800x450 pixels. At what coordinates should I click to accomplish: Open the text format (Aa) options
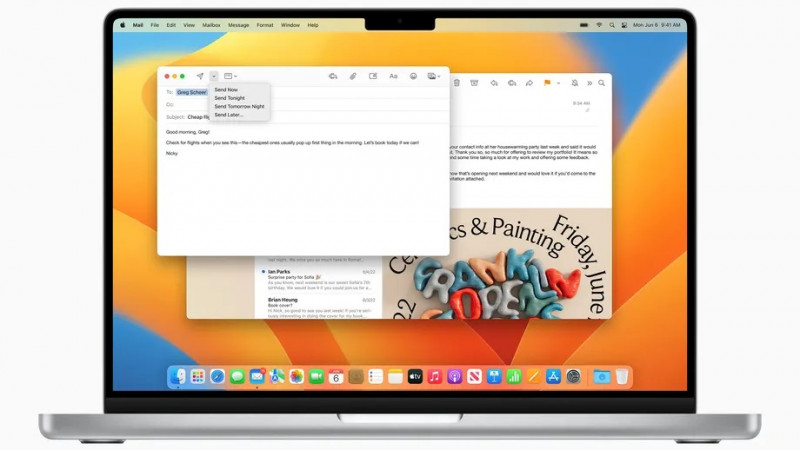(393, 76)
